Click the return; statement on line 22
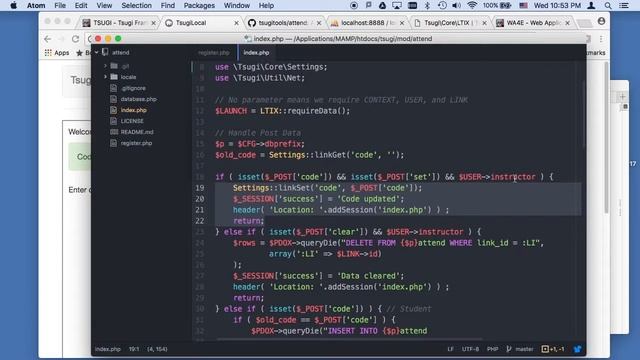Image resolution: width=640 pixels, height=360 pixels. click(x=249, y=221)
